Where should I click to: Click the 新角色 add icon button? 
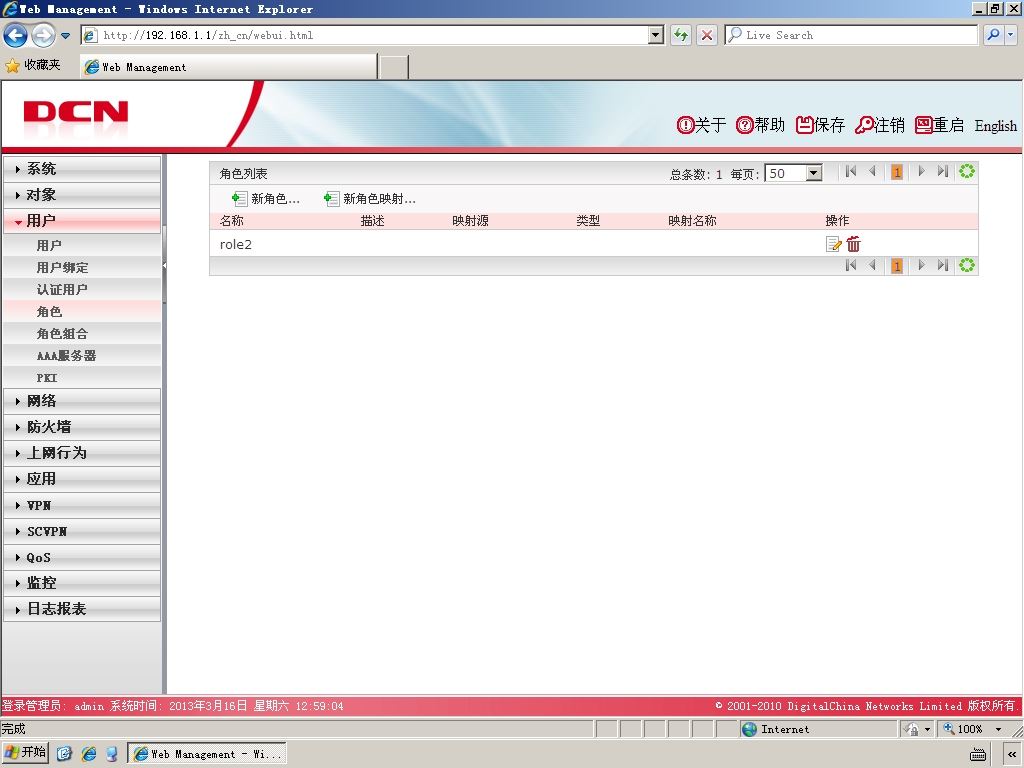[x=266, y=199]
